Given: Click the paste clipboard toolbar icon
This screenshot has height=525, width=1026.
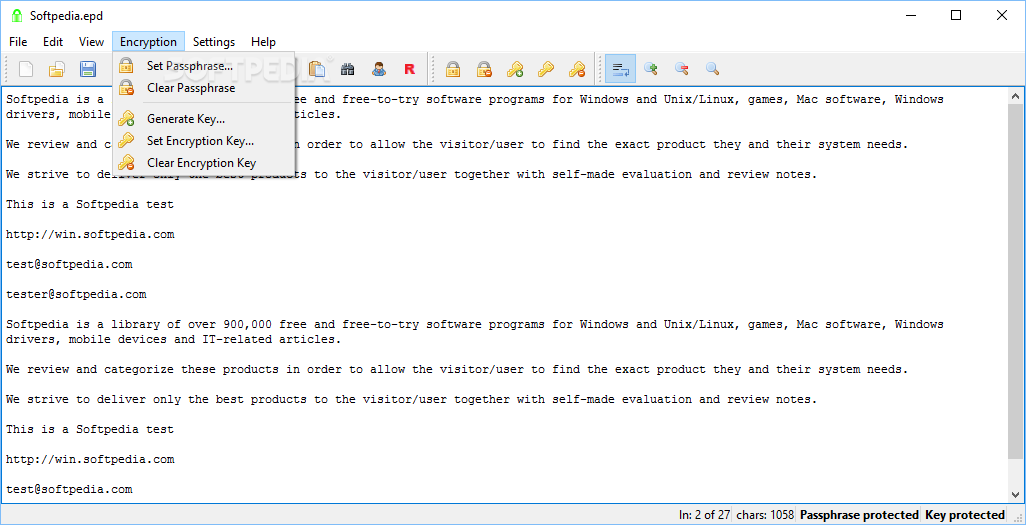Looking at the screenshot, I should [x=317, y=69].
